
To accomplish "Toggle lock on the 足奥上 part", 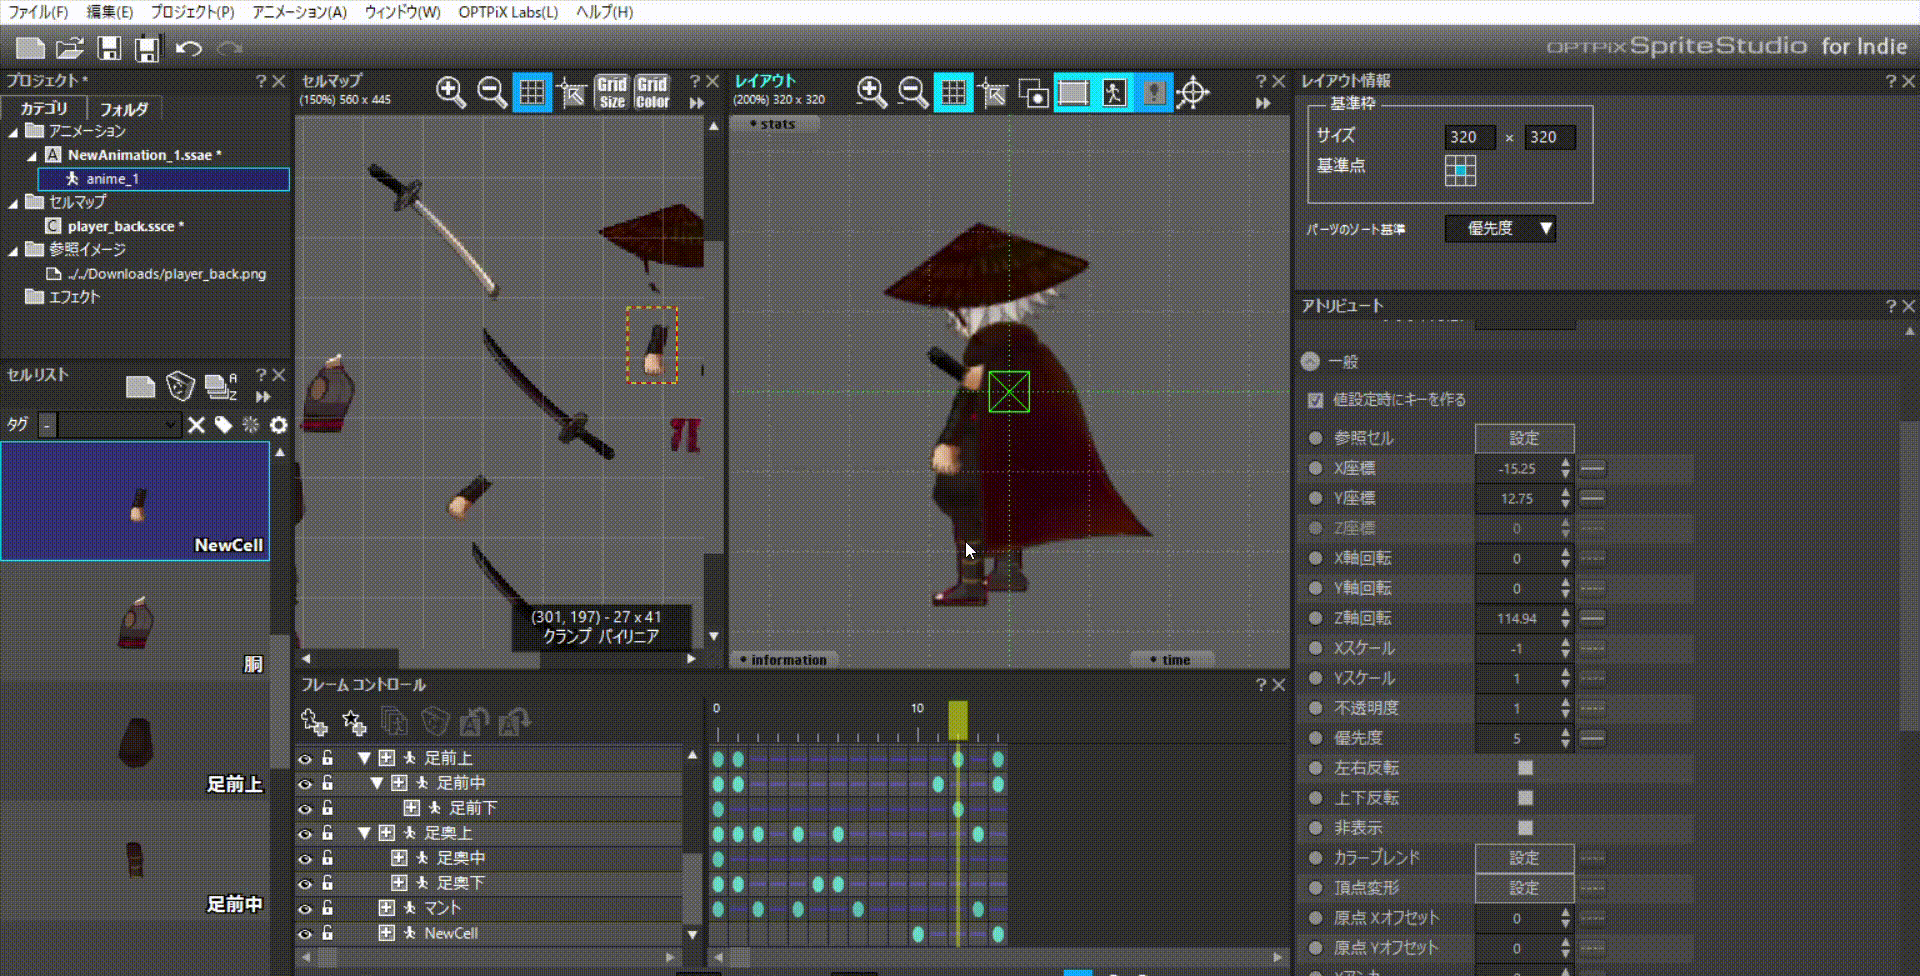I will 327,833.
